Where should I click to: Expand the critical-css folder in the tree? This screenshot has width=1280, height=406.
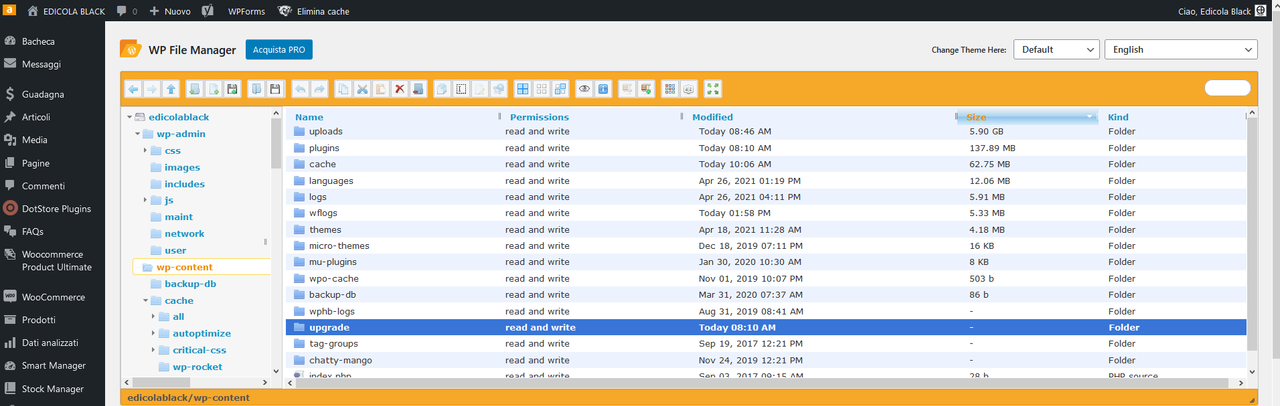[153, 350]
